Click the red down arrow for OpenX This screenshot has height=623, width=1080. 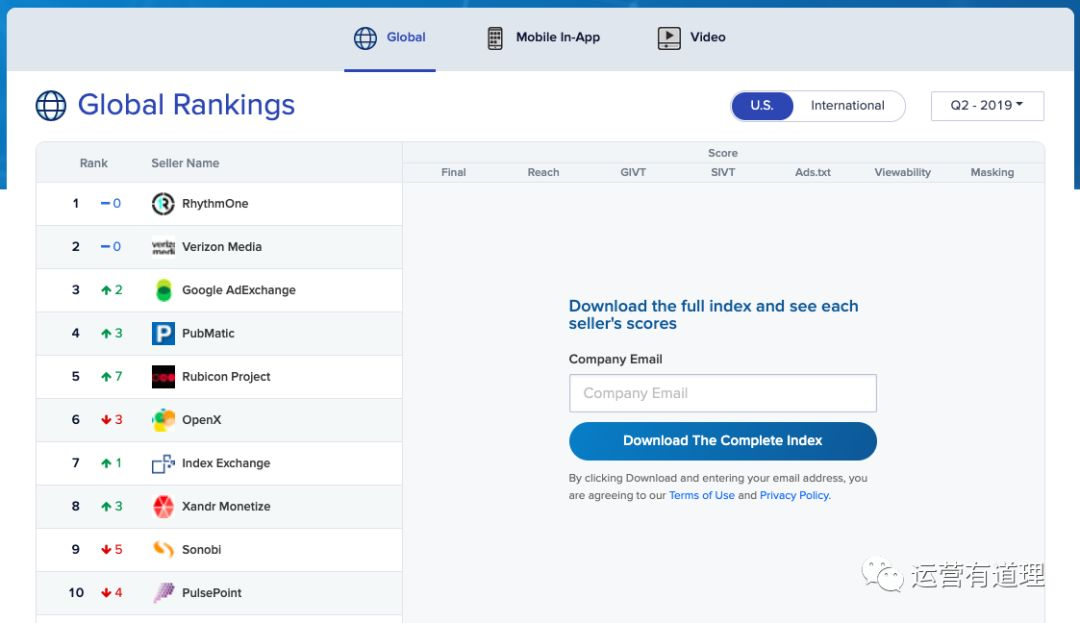point(106,420)
